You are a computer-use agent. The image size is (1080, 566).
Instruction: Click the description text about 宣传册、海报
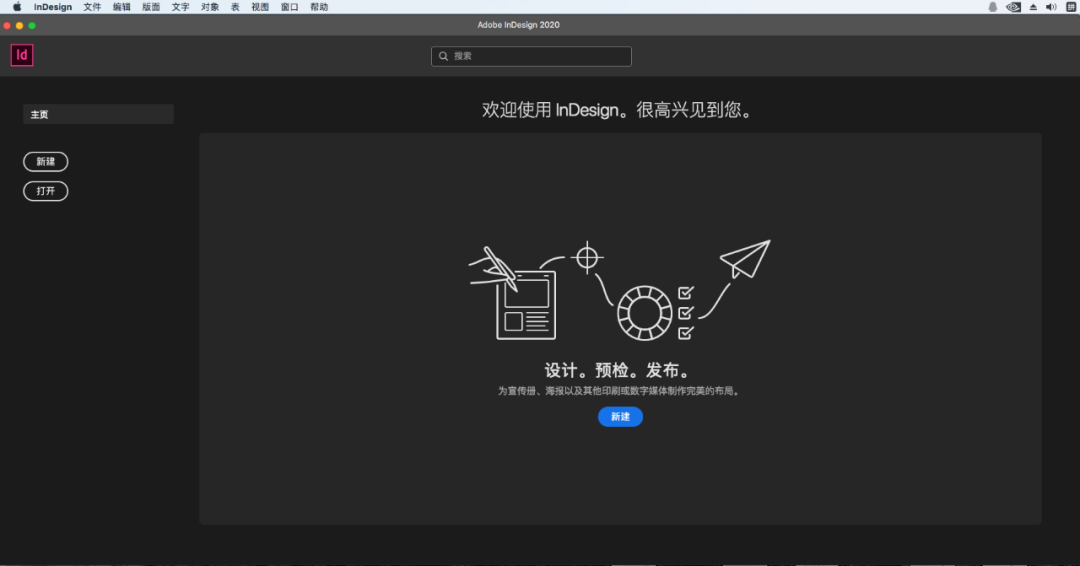(619, 391)
